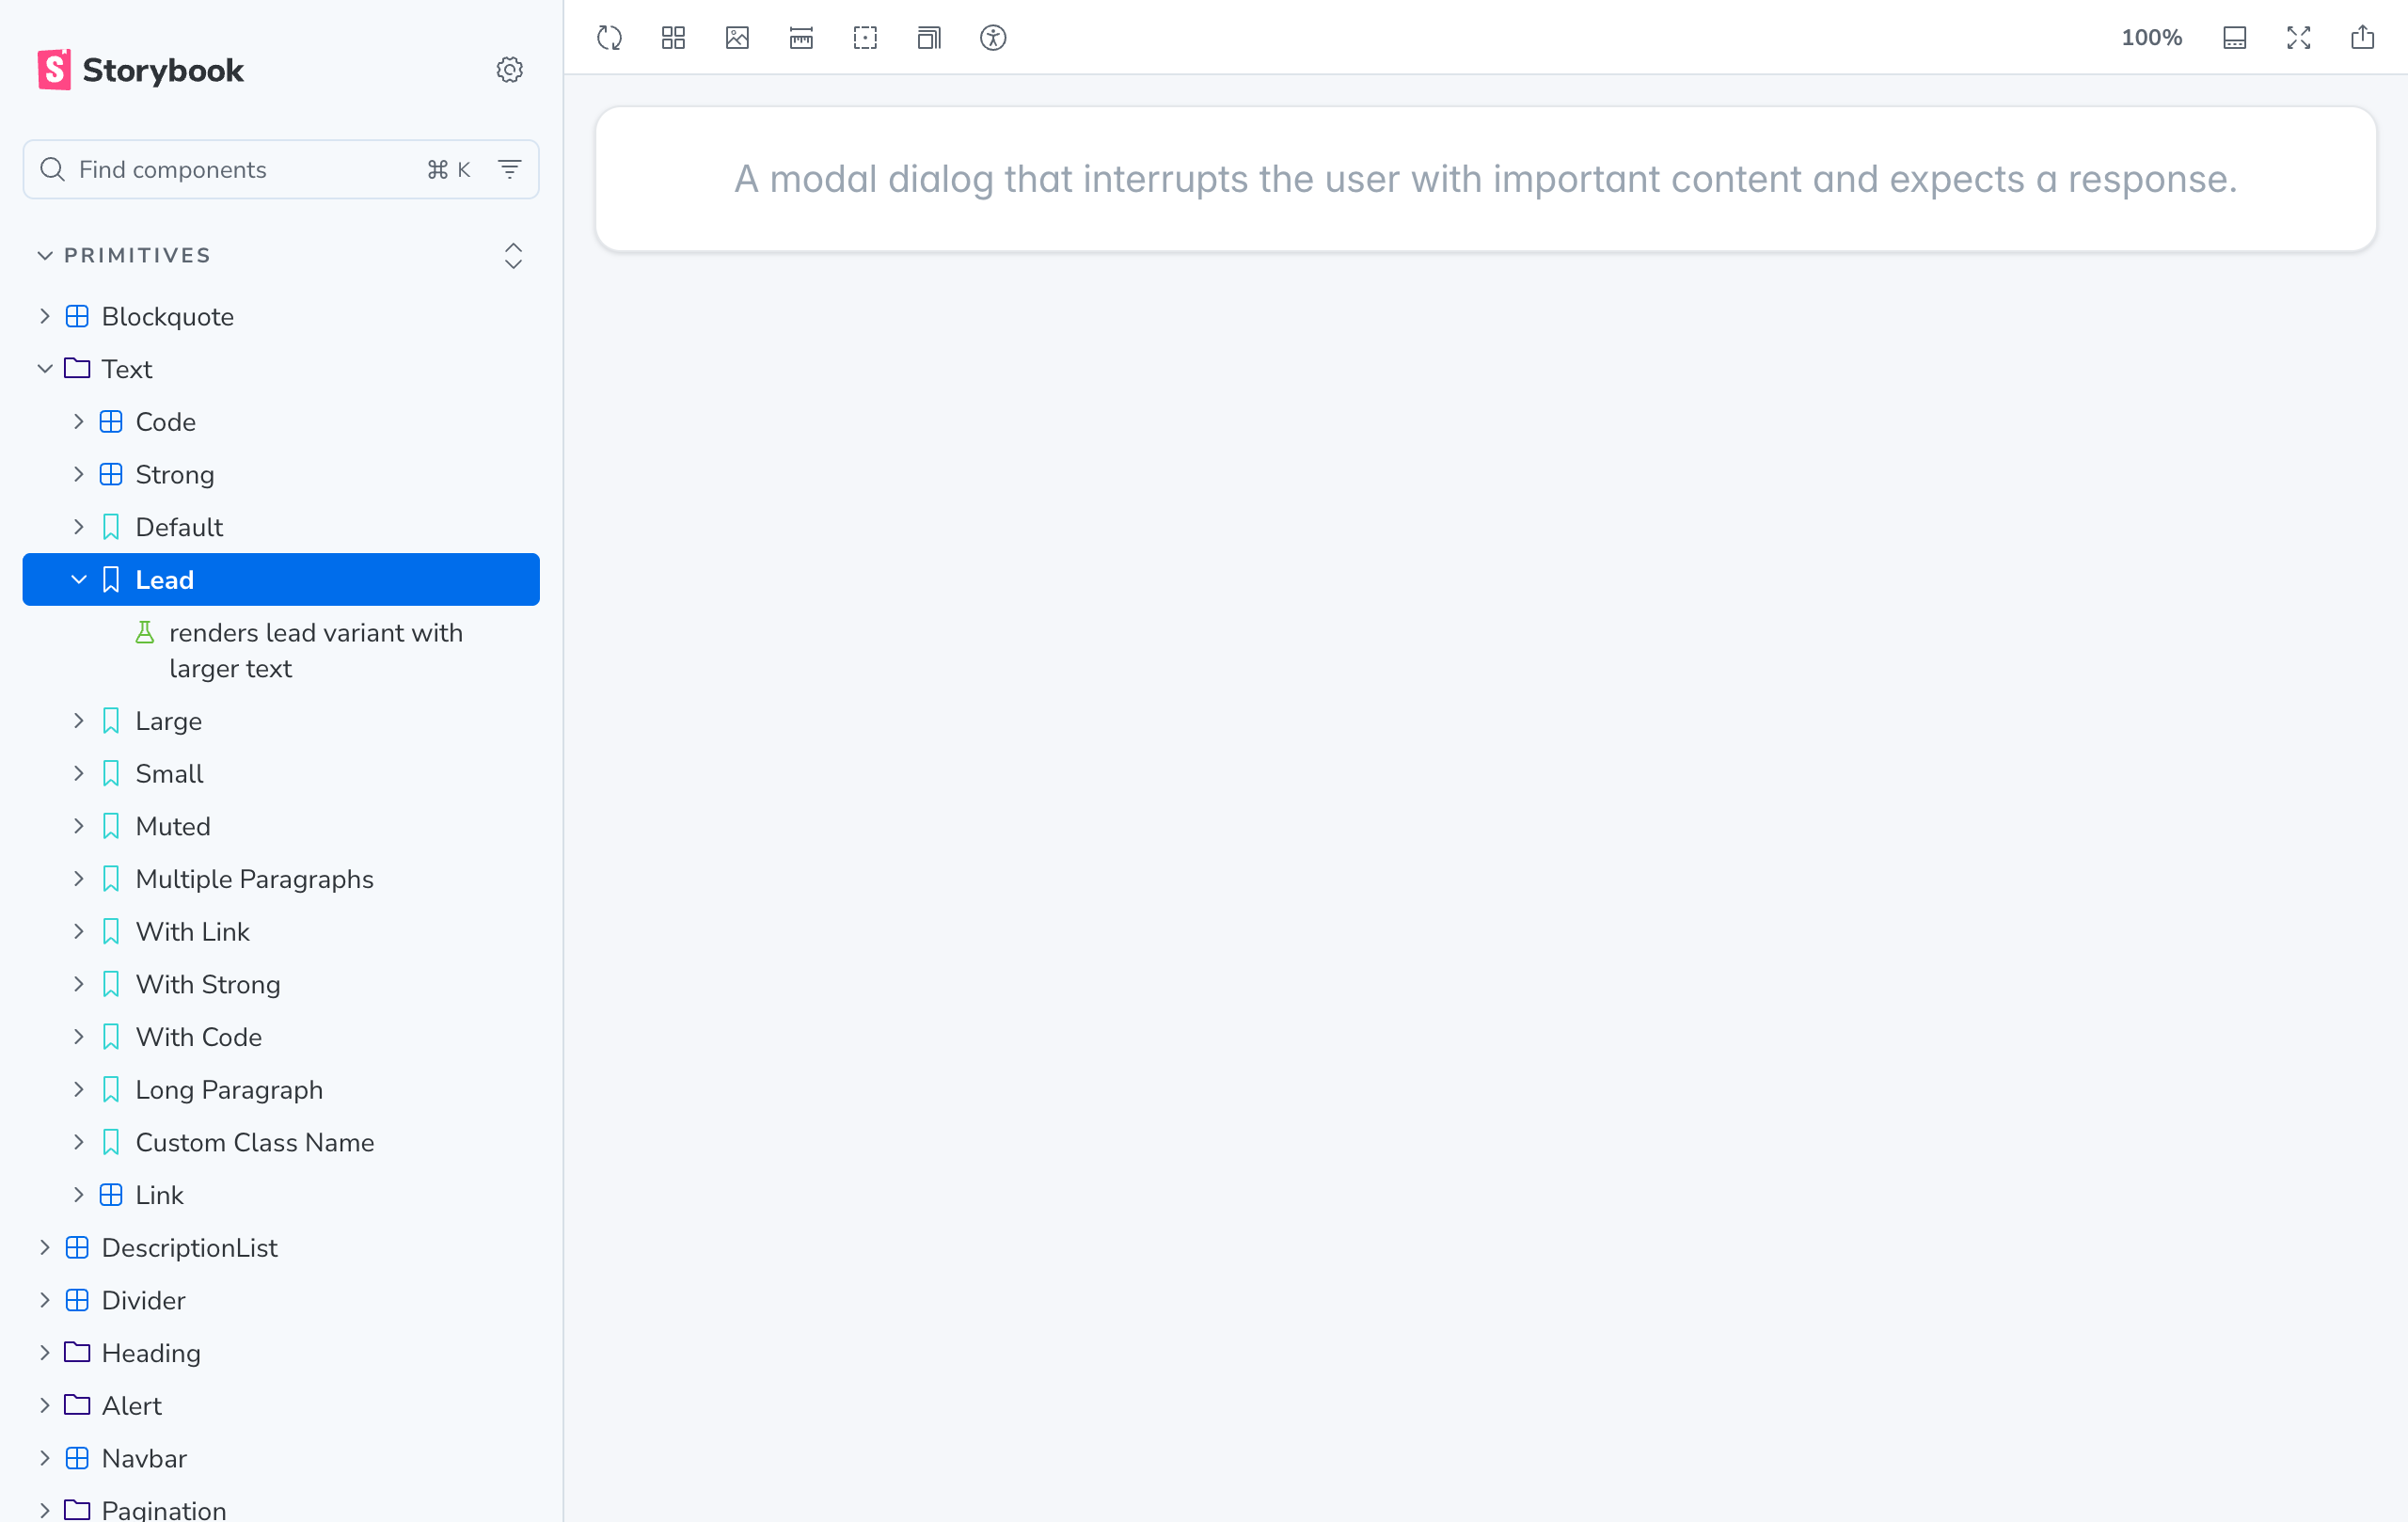This screenshot has height=1522, width=2408.
Task: Click the go fullscreen icon
Action: 2299,38
